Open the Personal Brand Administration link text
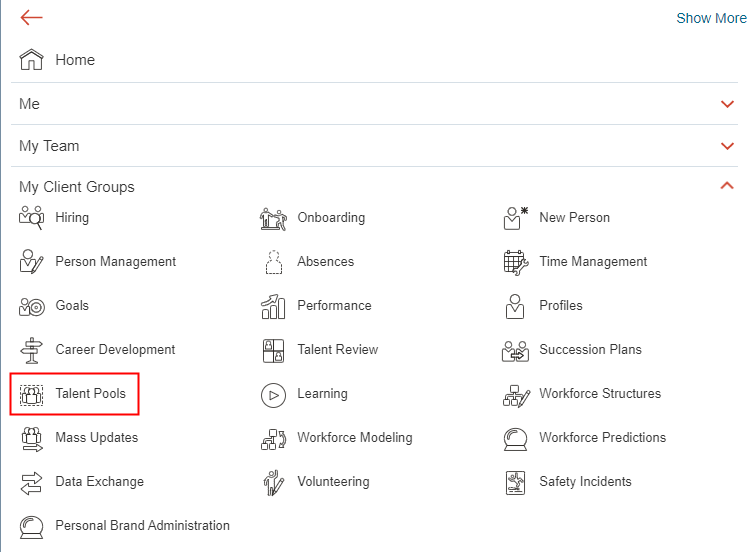The image size is (748, 552). (x=143, y=525)
